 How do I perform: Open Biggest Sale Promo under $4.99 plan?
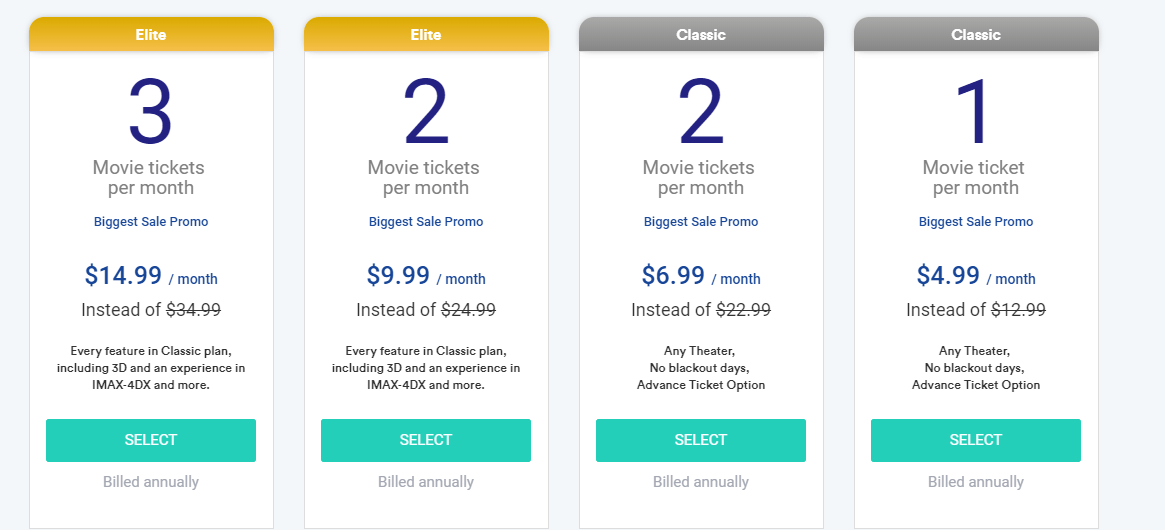pos(976,222)
